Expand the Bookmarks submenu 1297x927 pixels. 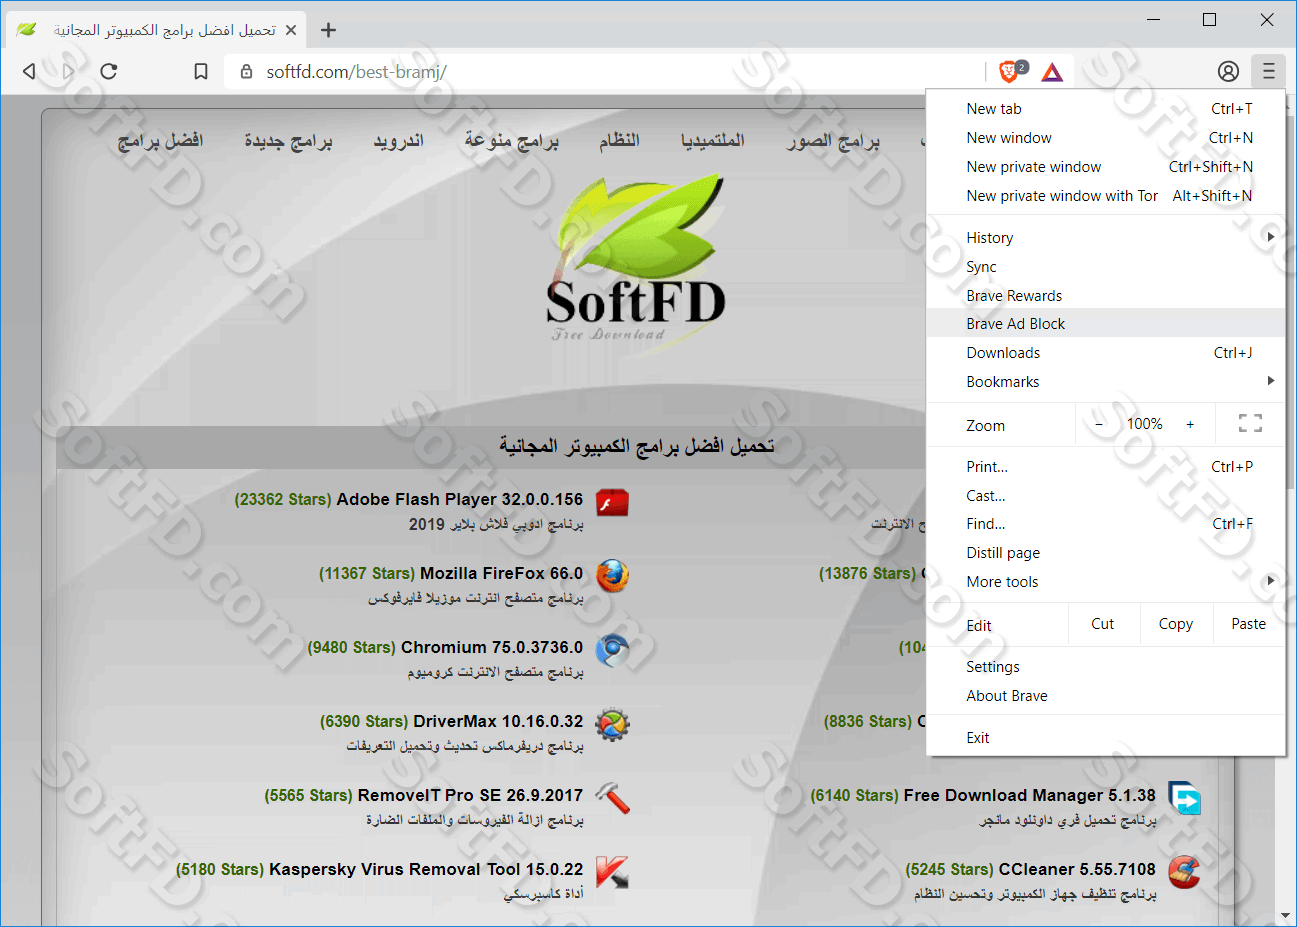(1105, 382)
